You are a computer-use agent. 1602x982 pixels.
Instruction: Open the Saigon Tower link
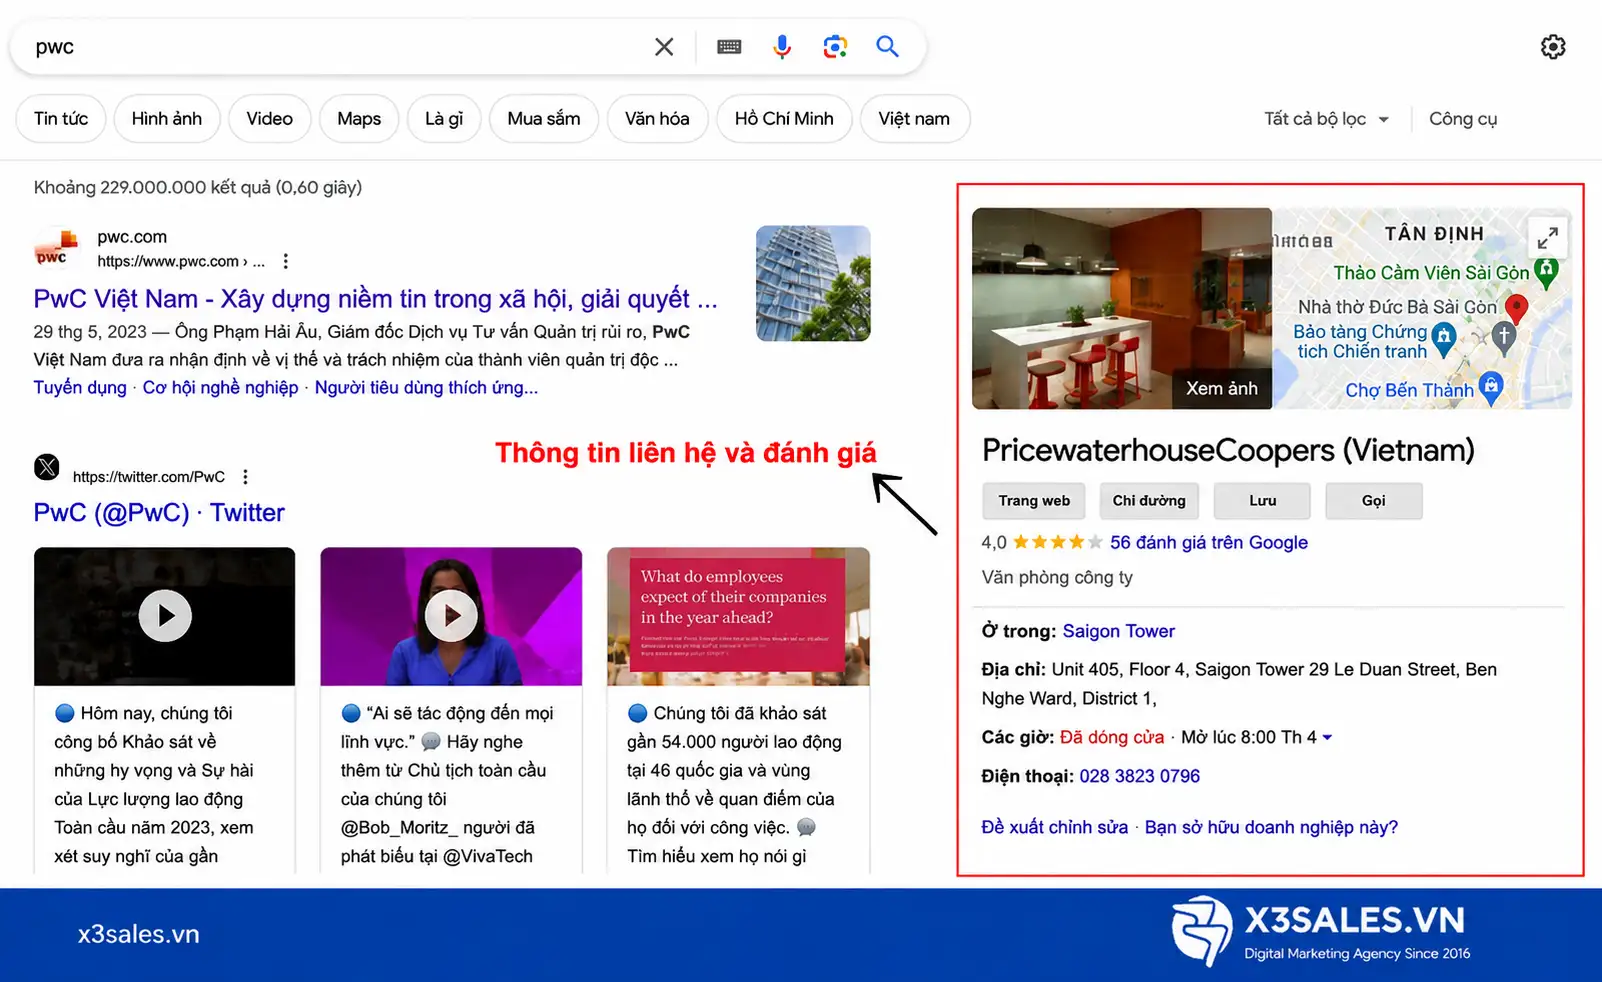coord(1119,632)
